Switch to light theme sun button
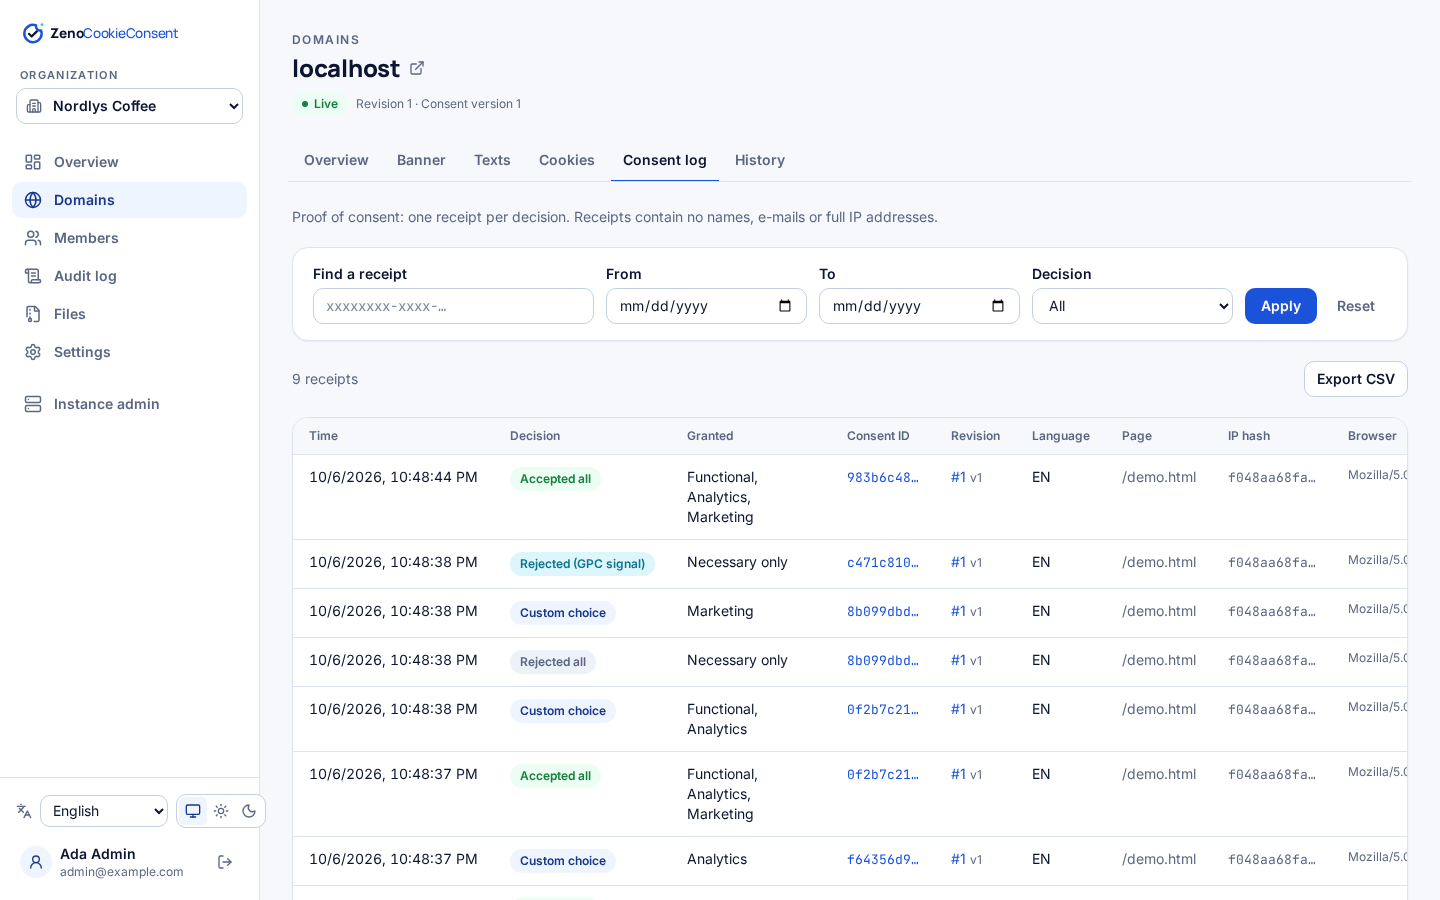1440x900 pixels. [221, 811]
